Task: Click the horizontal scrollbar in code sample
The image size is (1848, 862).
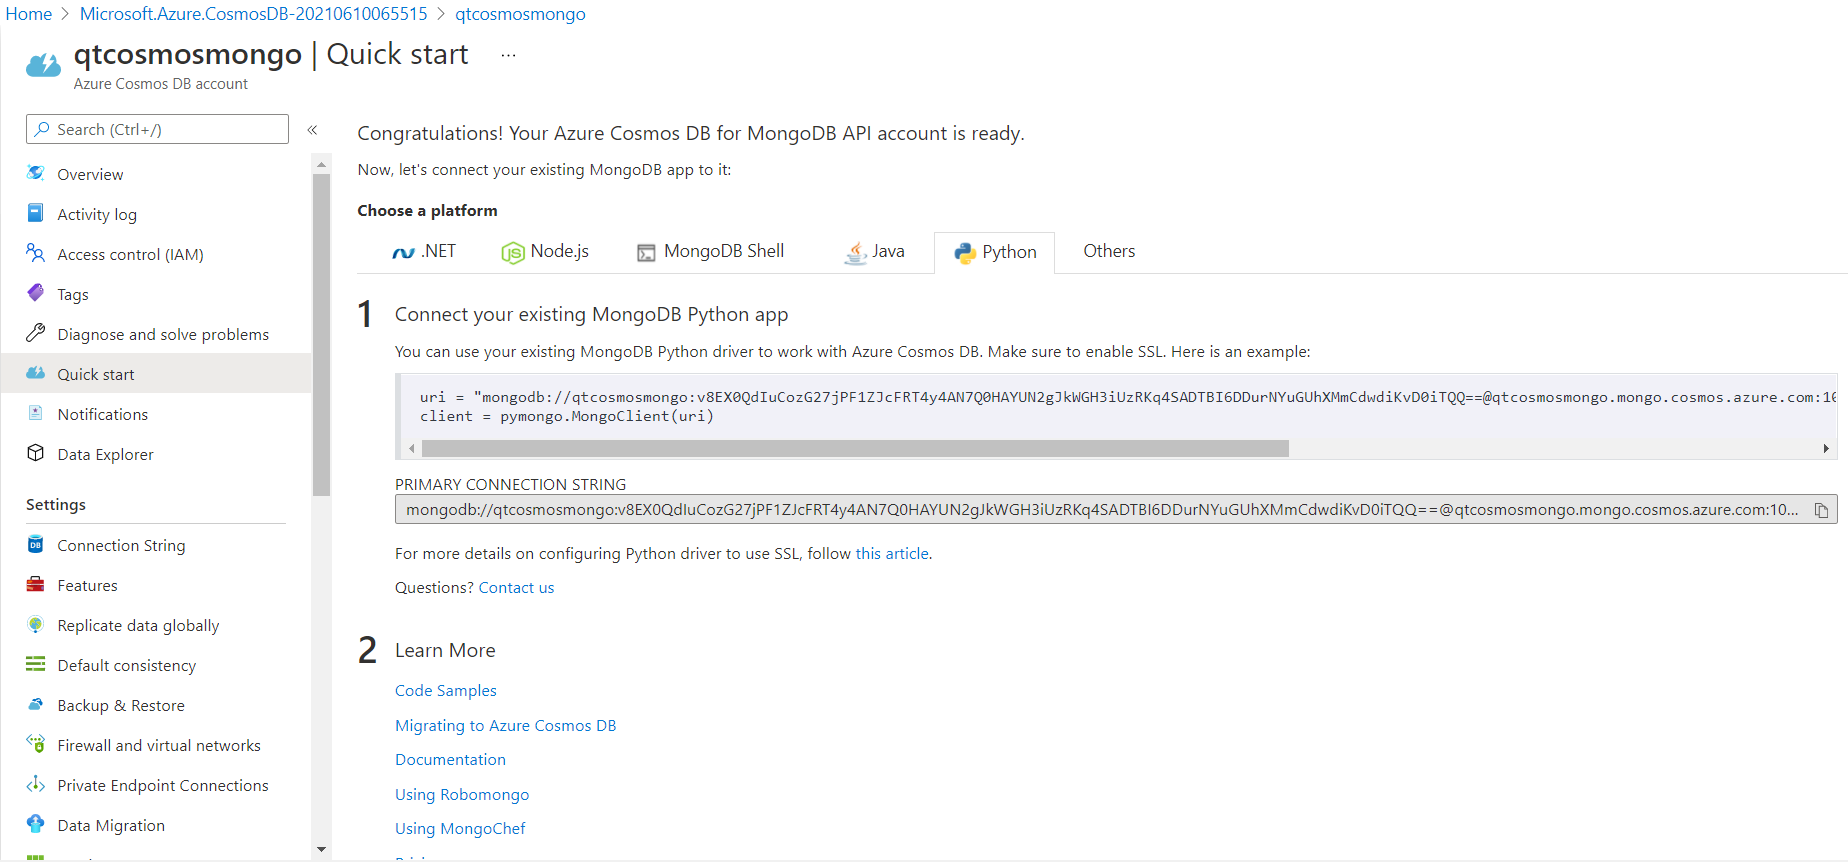Action: 855,448
